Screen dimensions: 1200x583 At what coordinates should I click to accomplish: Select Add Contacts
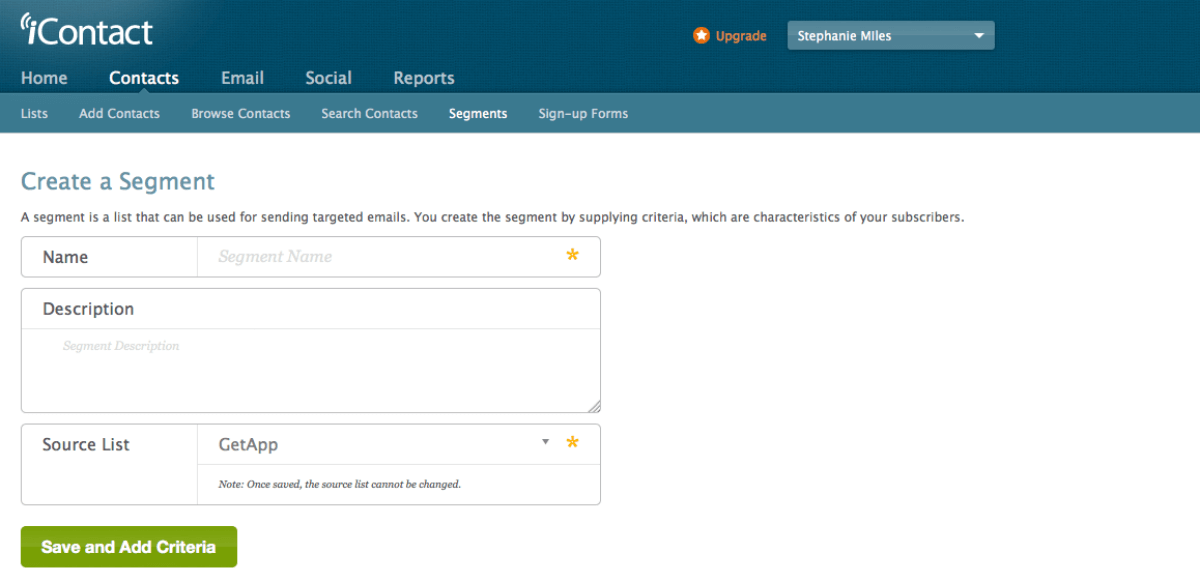(118, 113)
